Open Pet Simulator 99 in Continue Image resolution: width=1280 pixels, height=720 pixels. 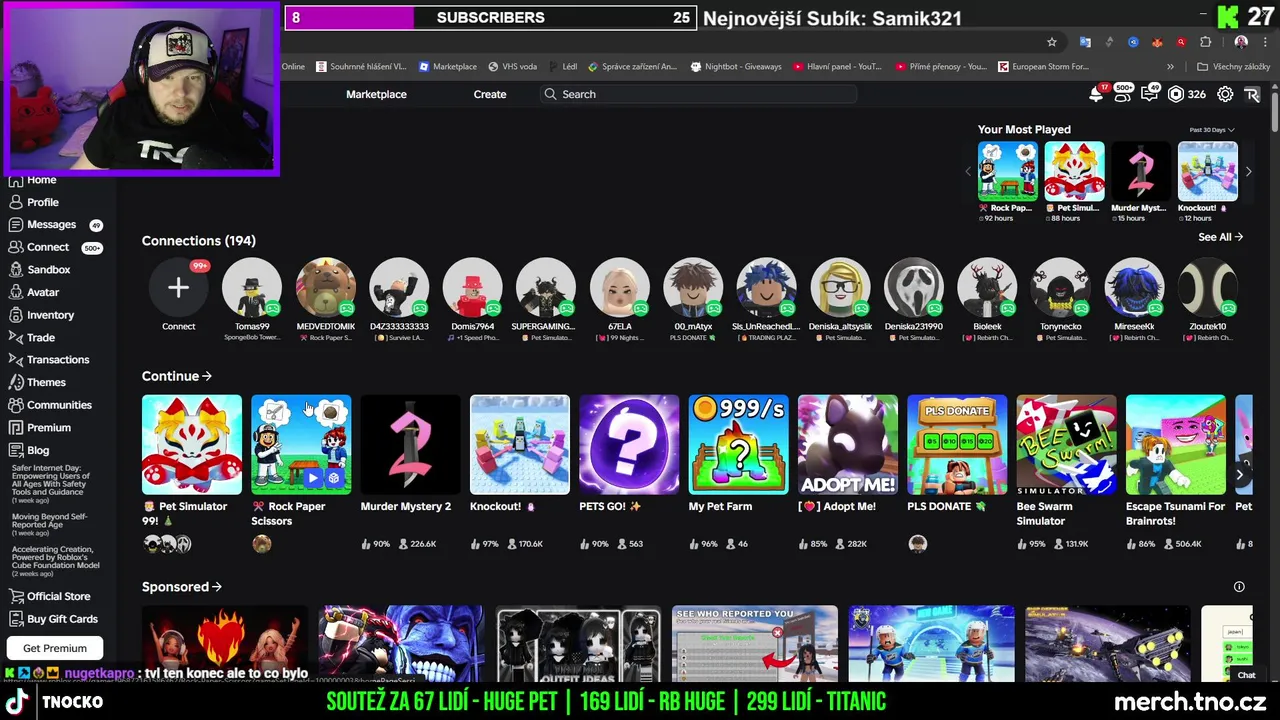(x=192, y=445)
